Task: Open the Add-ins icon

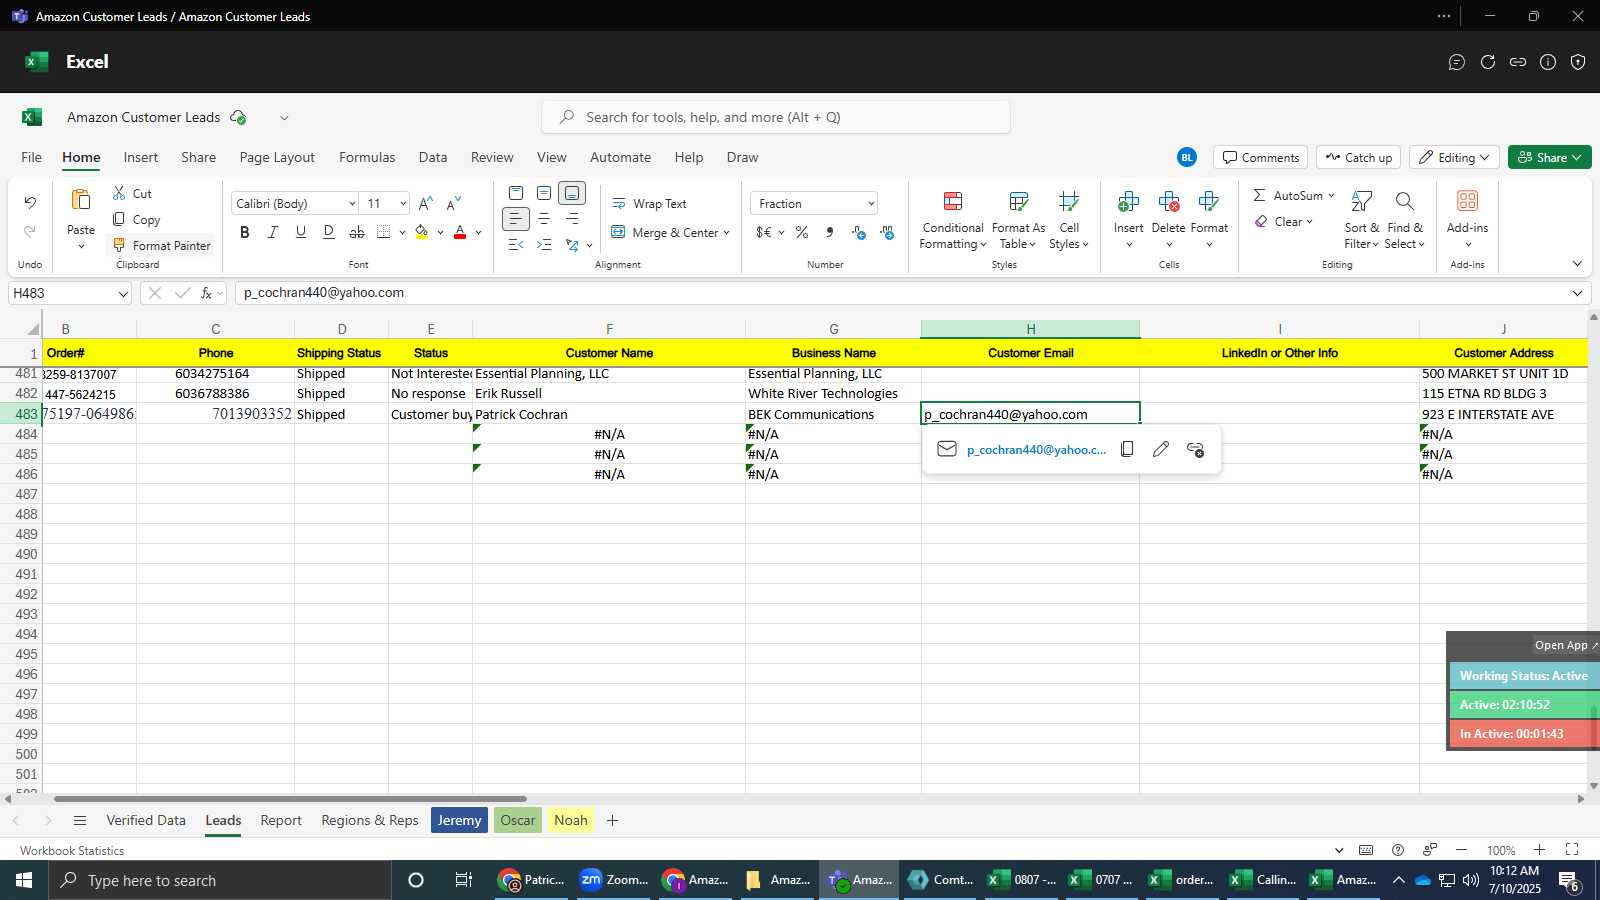Action: click(1467, 202)
